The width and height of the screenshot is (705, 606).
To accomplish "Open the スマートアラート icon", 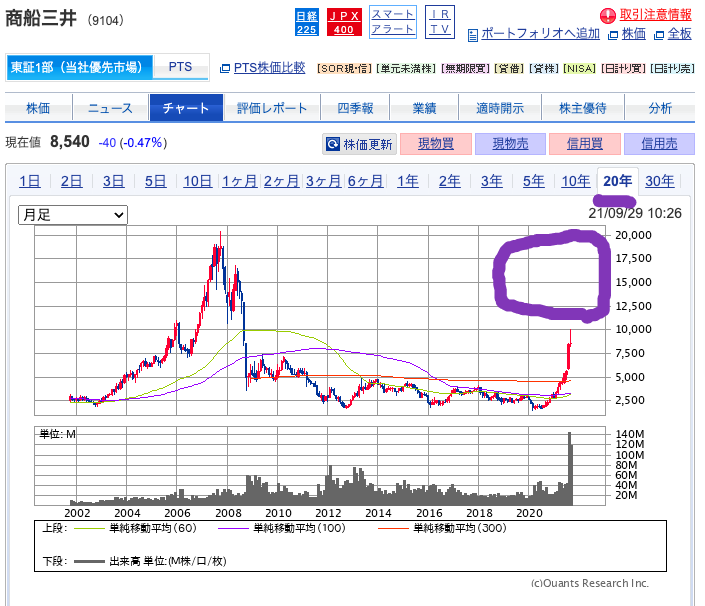I will [x=393, y=22].
